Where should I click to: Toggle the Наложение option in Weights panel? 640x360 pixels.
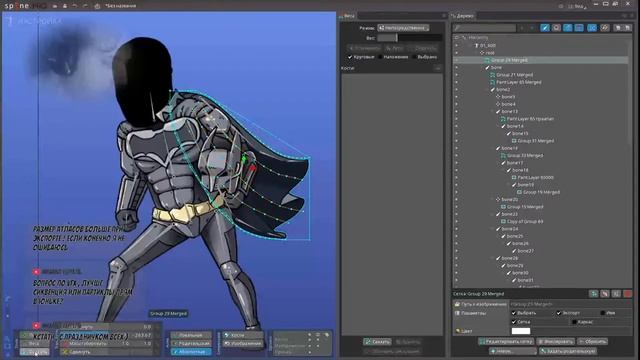click(x=380, y=57)
